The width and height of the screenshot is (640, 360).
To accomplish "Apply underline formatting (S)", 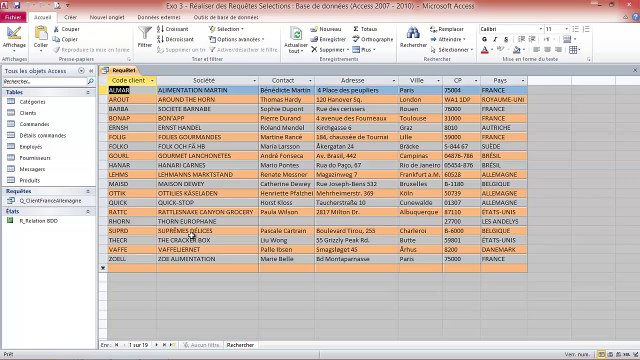I will point(506,39).
